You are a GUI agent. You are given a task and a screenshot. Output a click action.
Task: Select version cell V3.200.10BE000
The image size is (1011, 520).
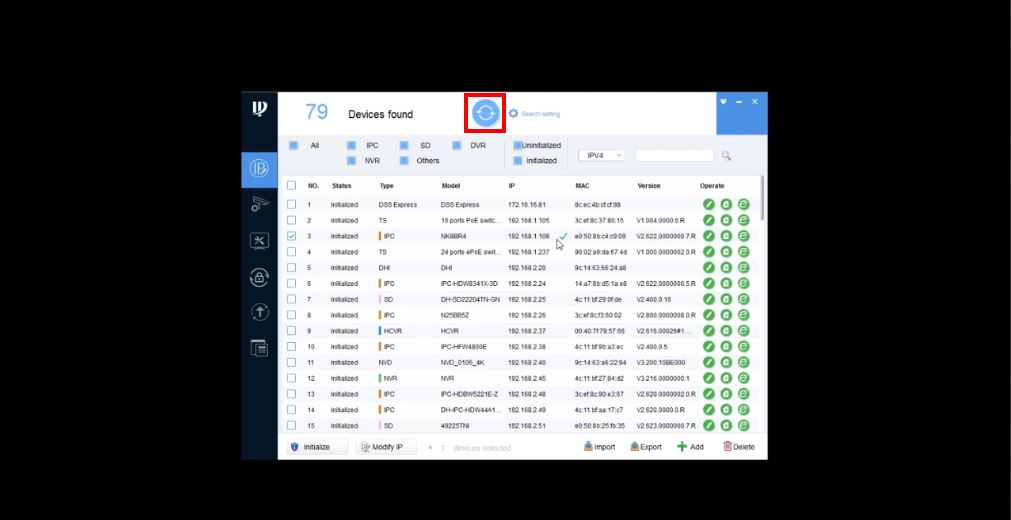point(661,363)
